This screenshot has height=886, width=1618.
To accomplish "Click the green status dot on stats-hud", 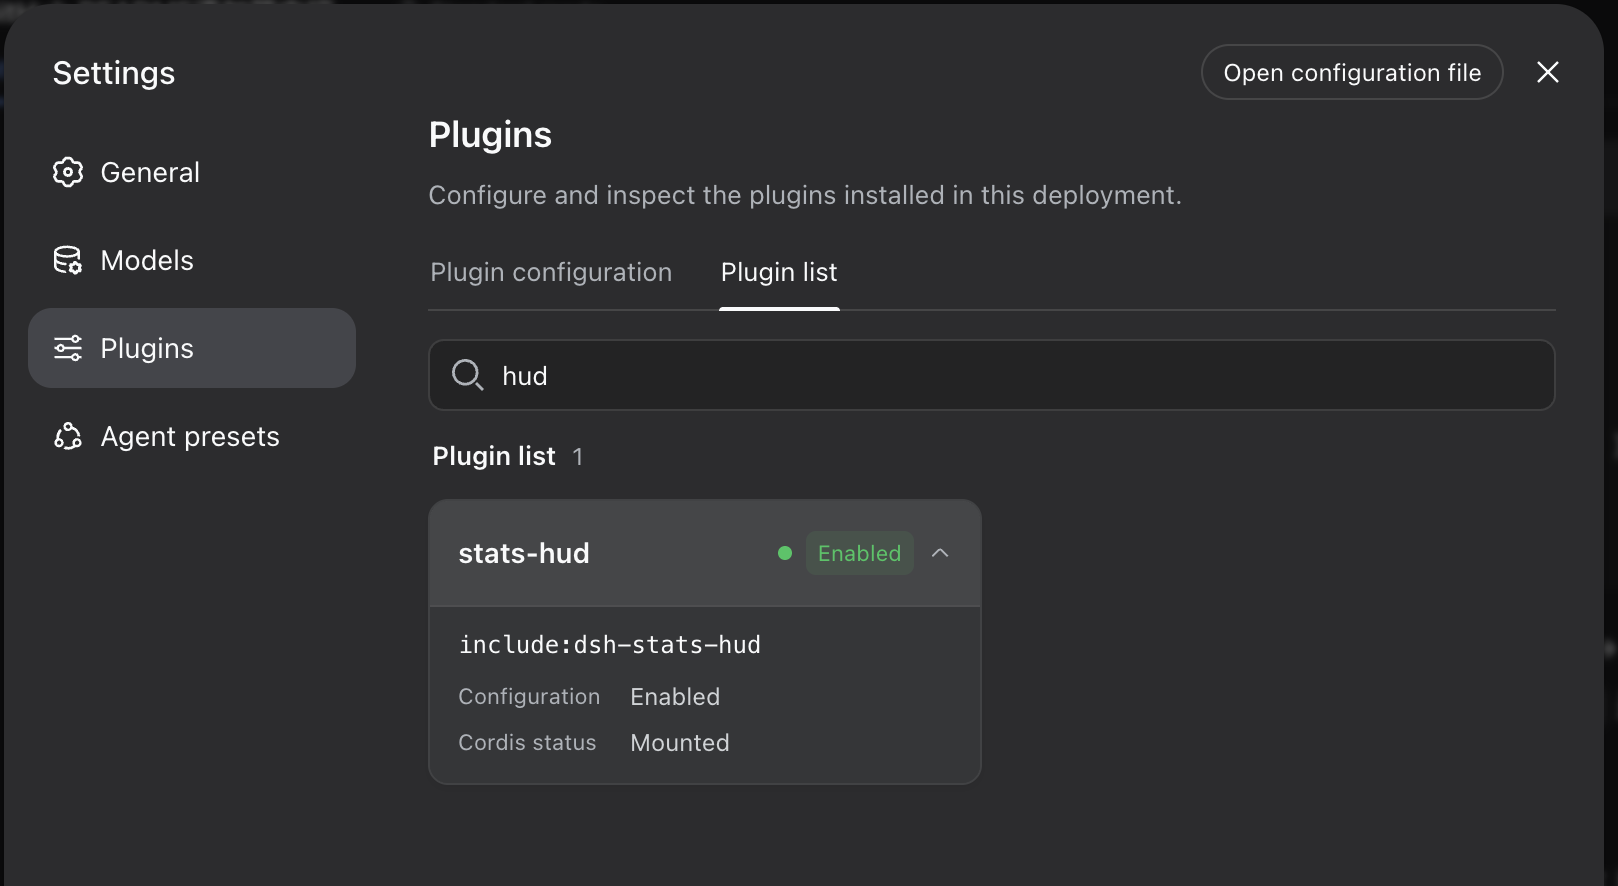I will [x=785, y=553].
